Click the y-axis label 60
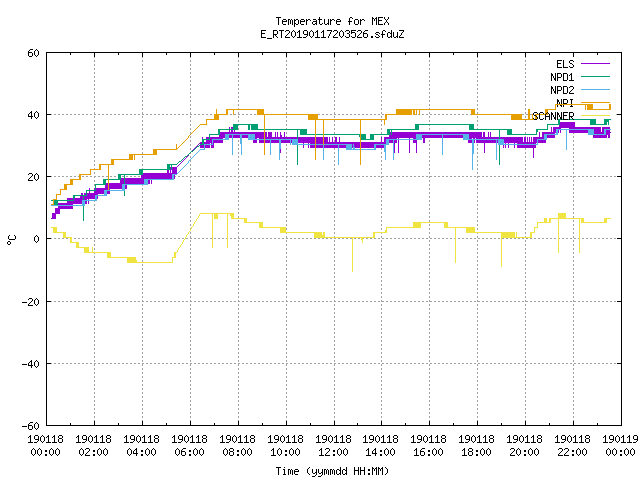640x480 pixels. (33, 53)
